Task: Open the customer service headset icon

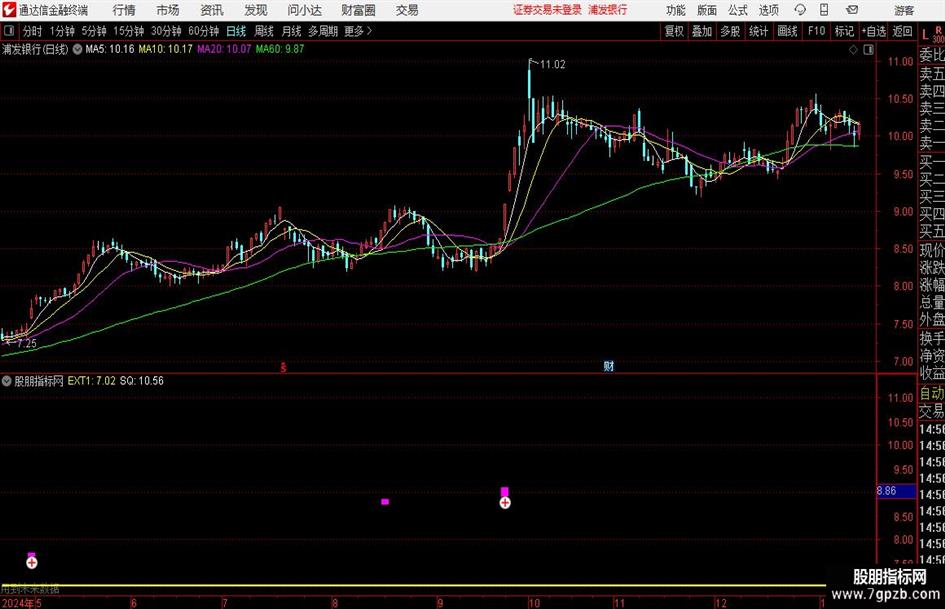Action: 800,10
